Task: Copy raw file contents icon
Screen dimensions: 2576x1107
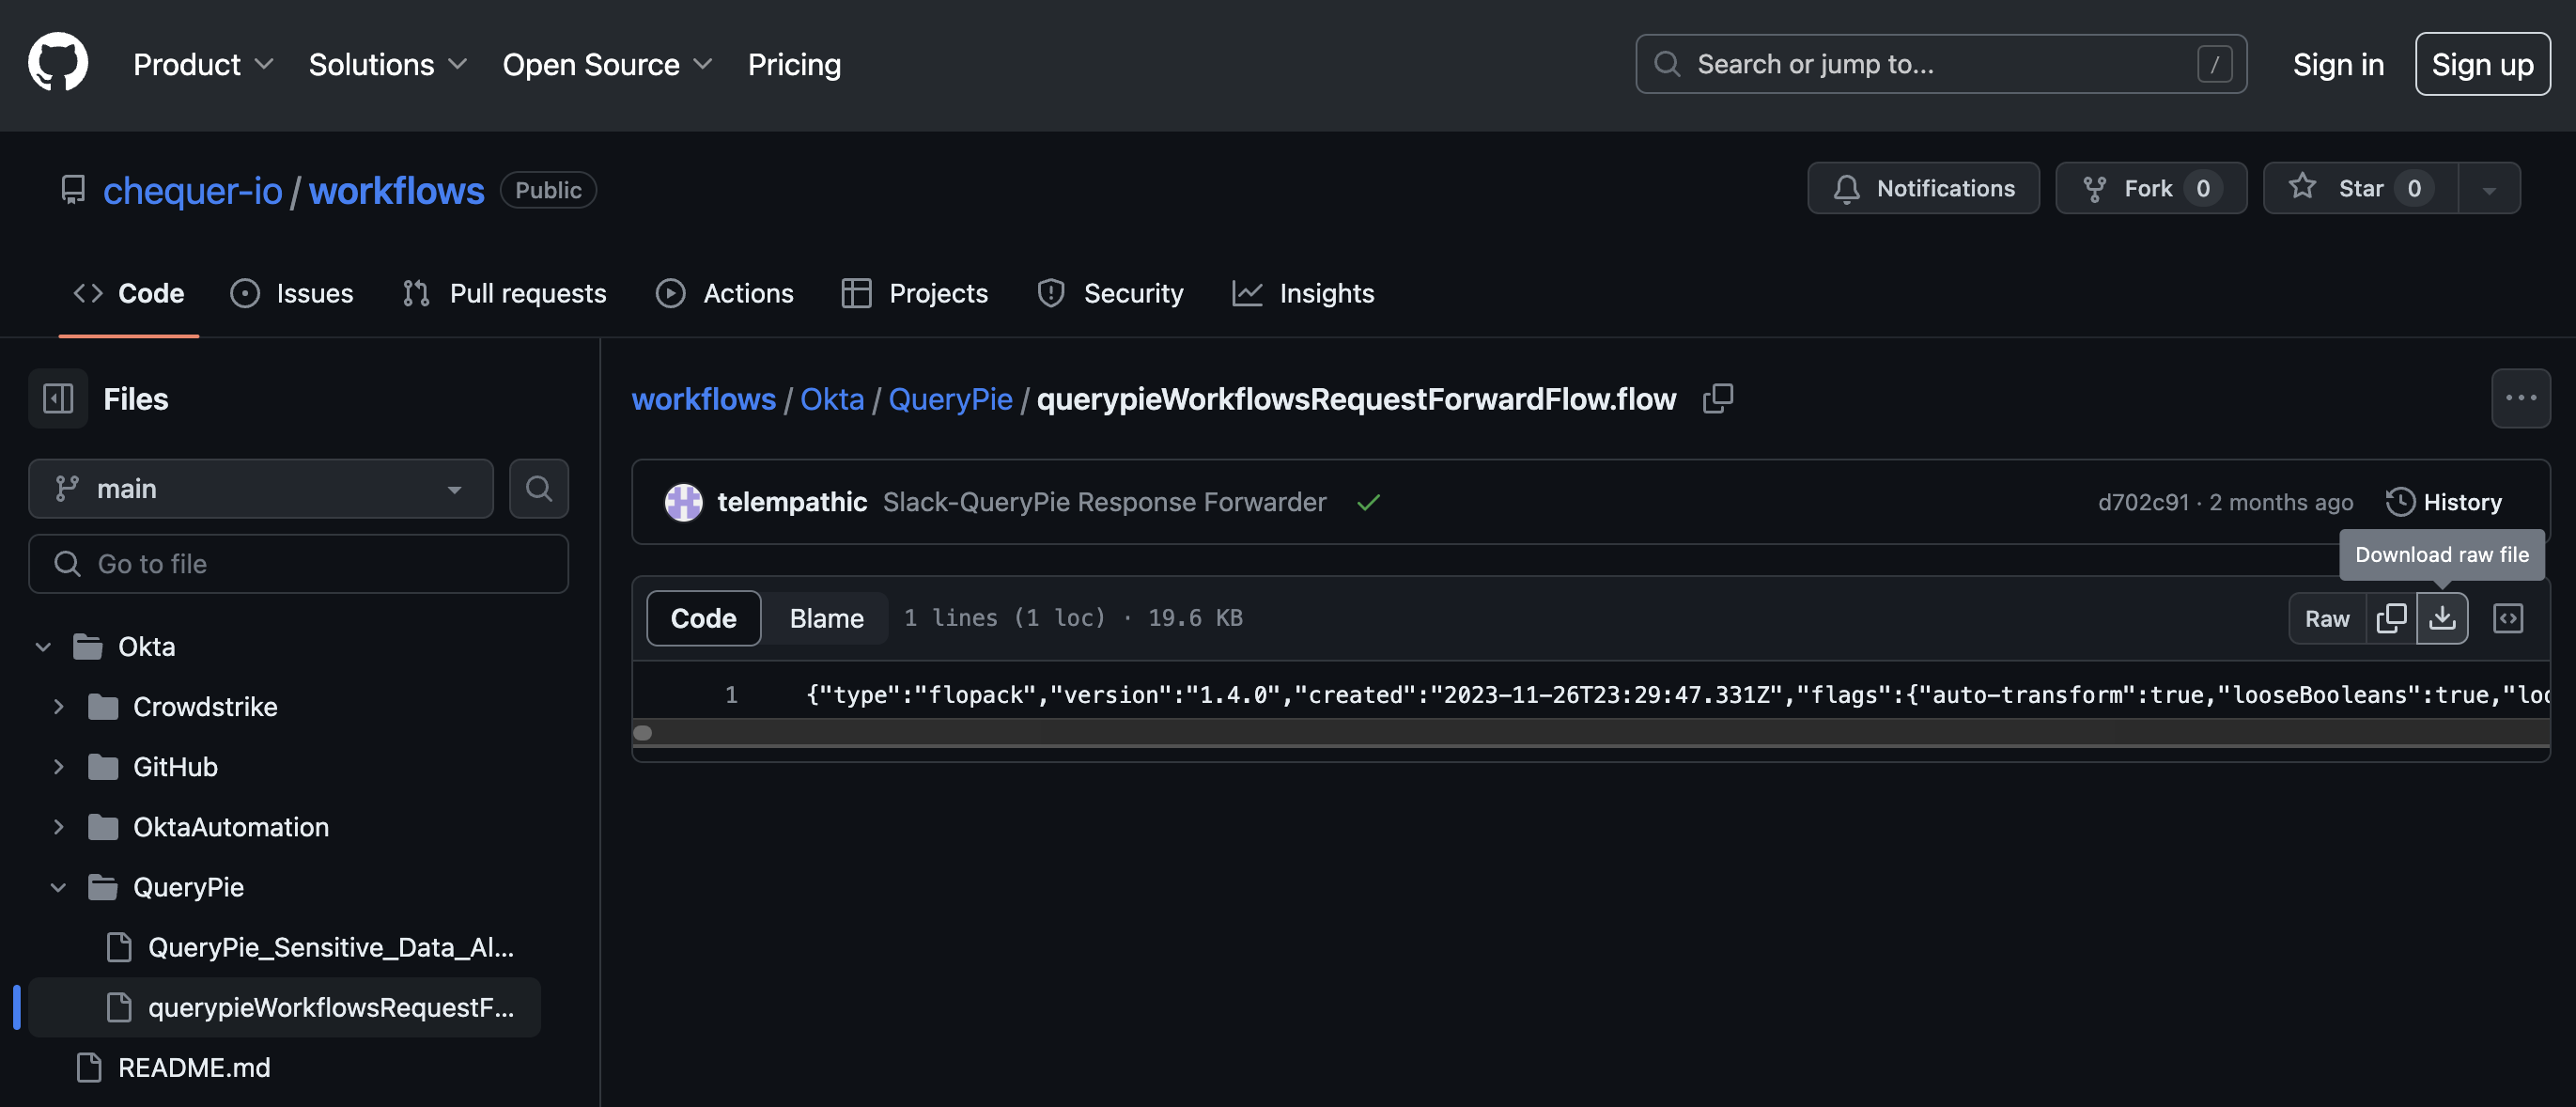Action: (2391, 618)
